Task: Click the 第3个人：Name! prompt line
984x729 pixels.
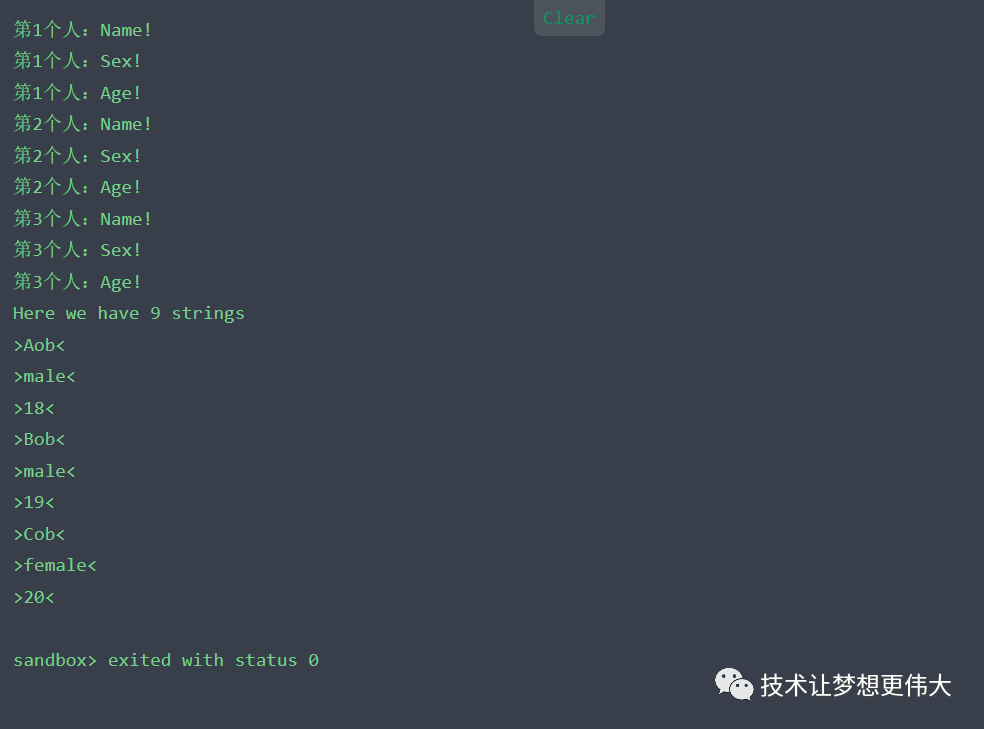Action: coord(83,219)
